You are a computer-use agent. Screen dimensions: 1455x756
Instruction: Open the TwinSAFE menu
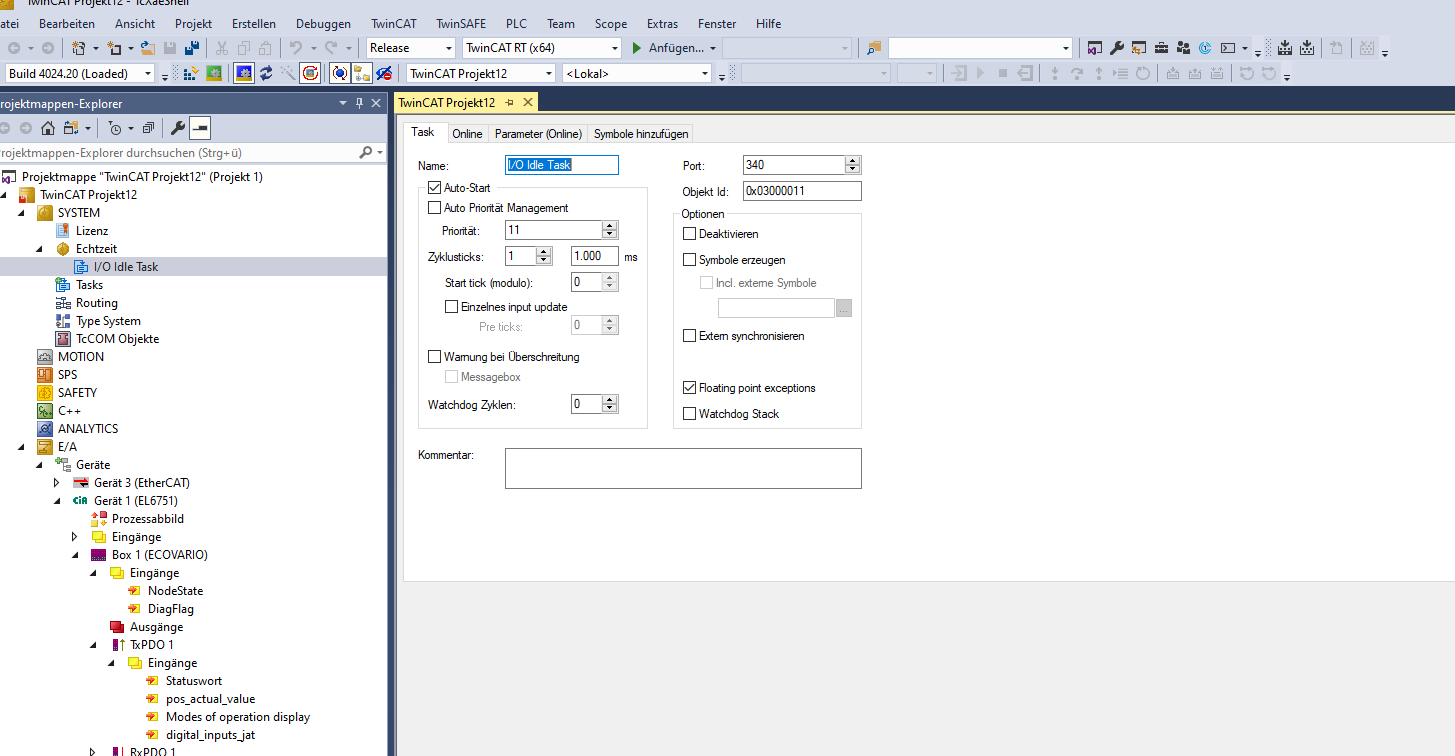click(460, 23)
